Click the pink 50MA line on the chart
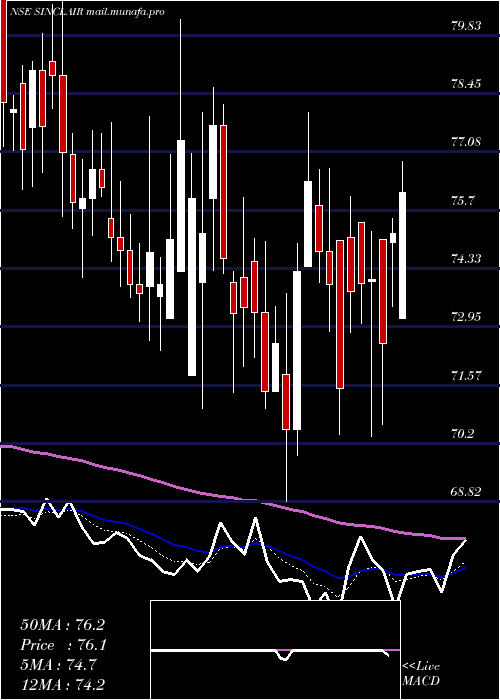 click(x=233, y=497)
